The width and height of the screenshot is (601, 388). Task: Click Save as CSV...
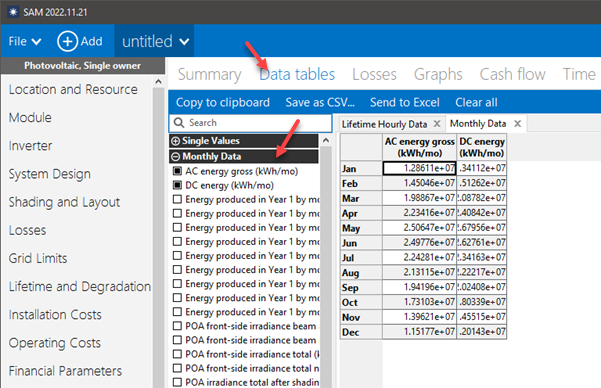320,102
